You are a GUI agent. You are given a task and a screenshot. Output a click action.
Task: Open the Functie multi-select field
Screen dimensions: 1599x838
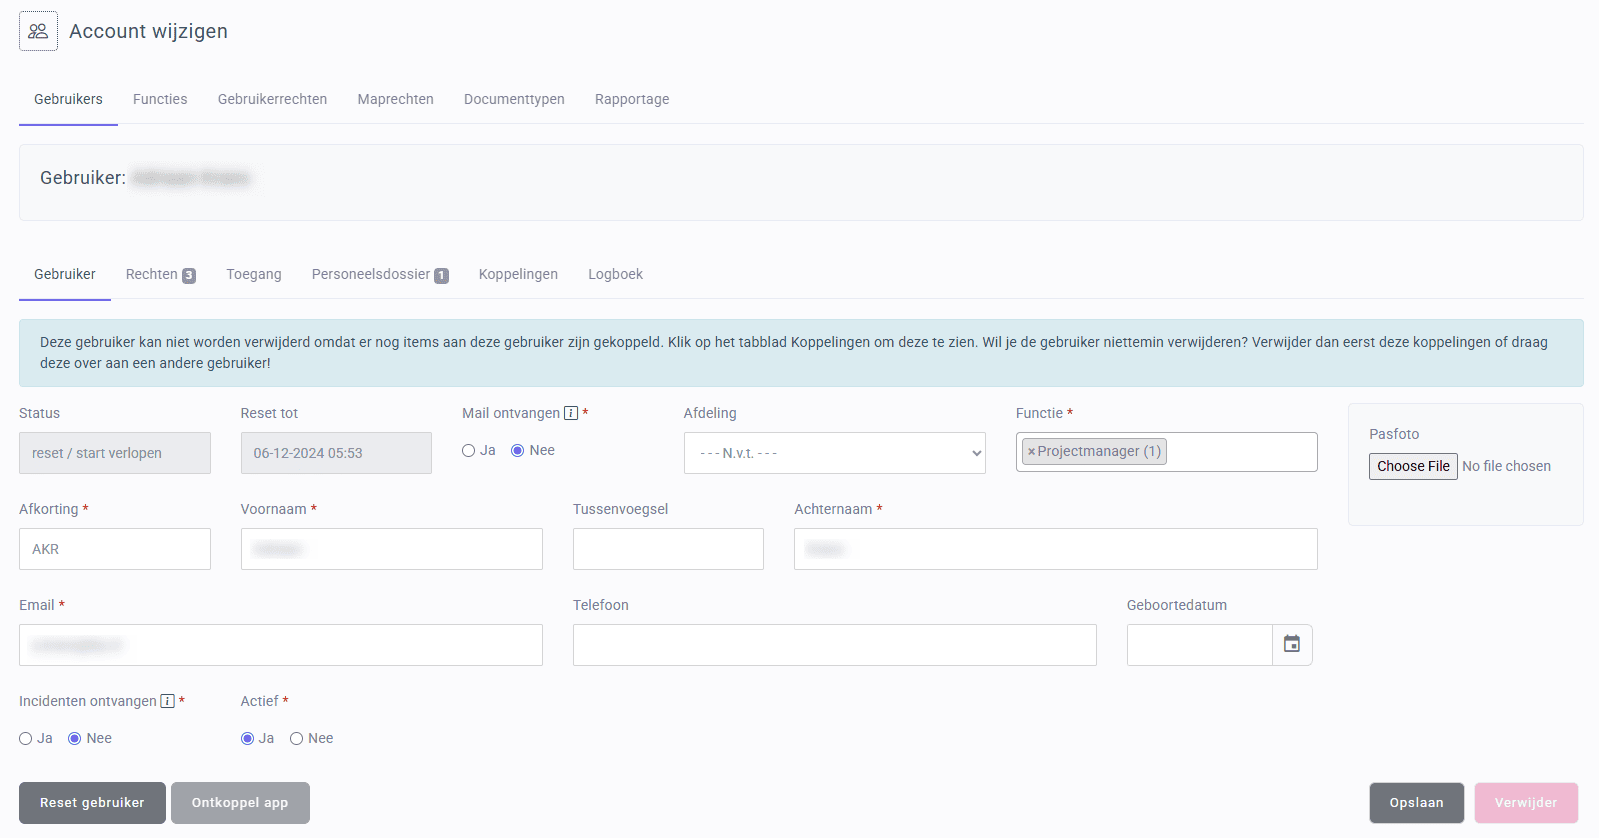coord(1167,452)
